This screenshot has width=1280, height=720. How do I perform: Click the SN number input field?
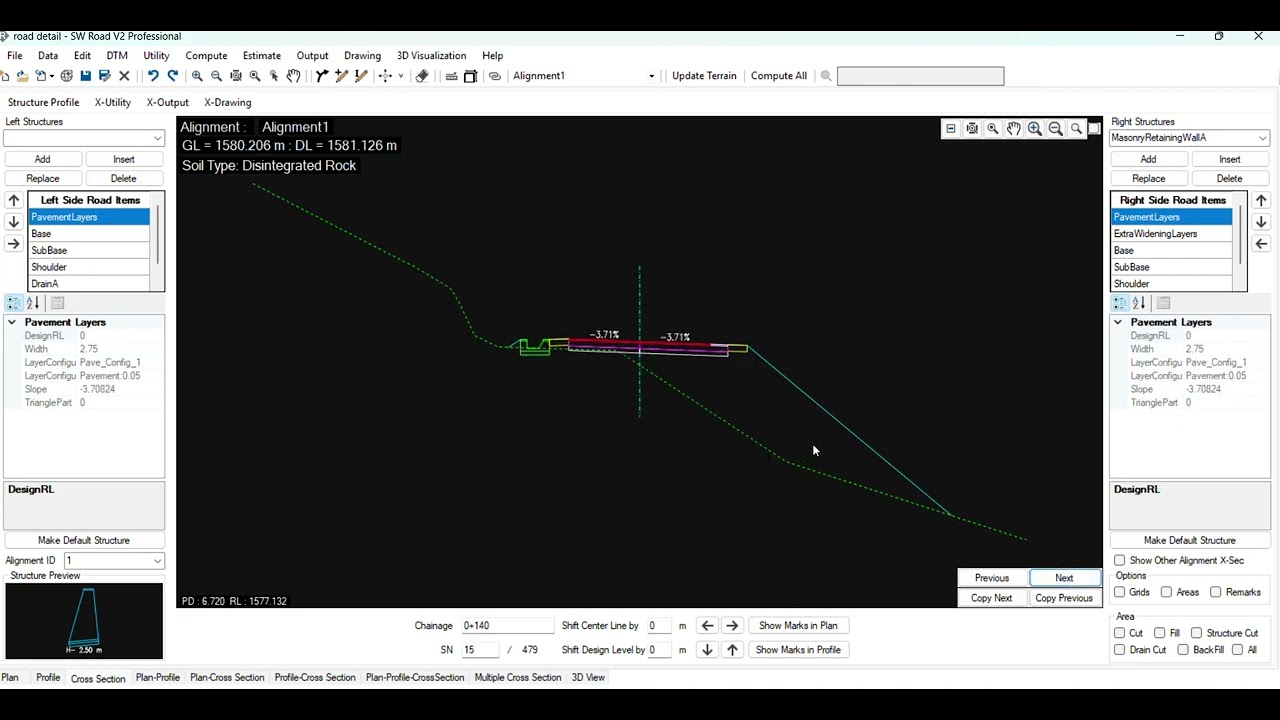pyautogui.click(x=480, y=650)
